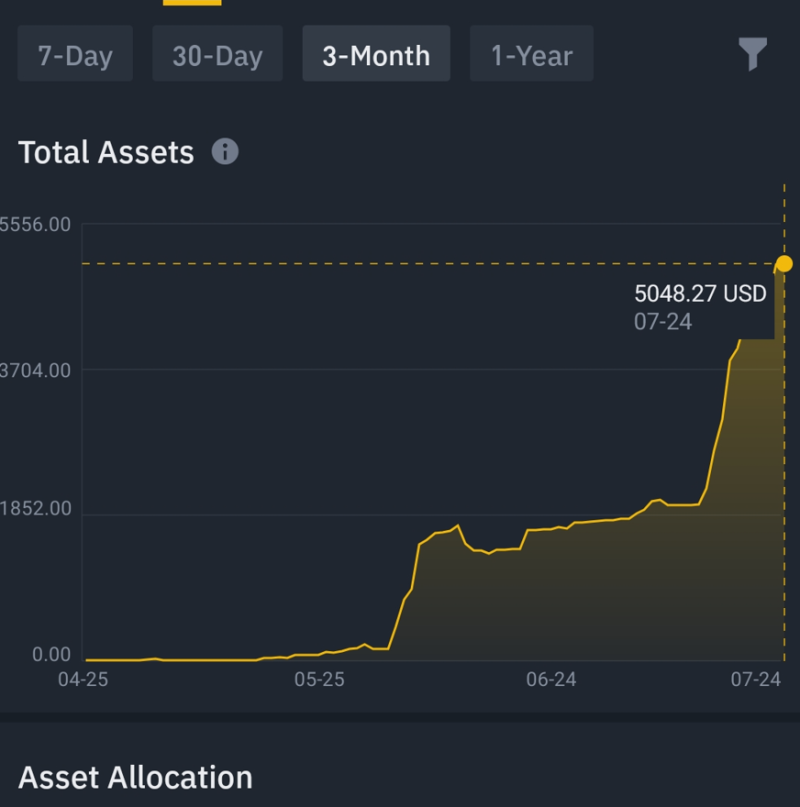Tap the yellow active tab indicator at top
800x807 pixels.
tap(192, 3)
